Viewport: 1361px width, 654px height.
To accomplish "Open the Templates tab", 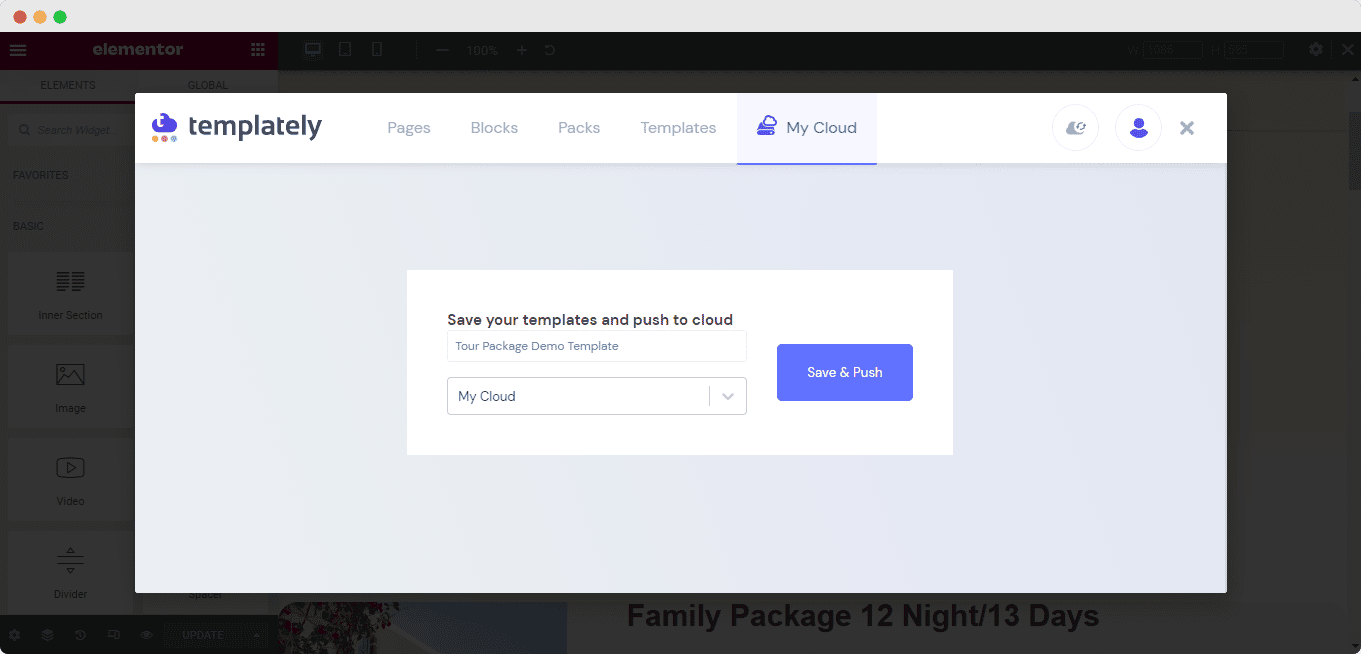I will pos(678,128).
